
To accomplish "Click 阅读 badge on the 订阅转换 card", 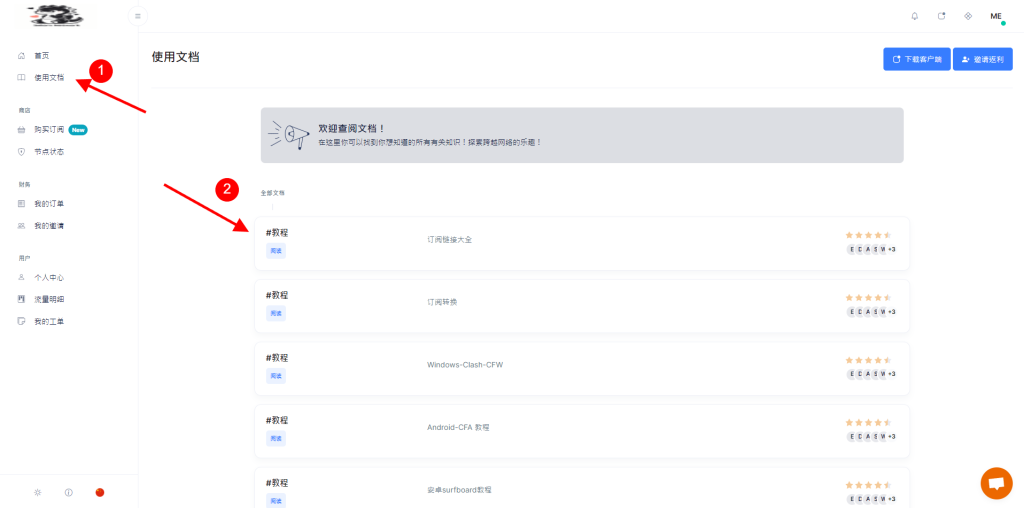I will pyautogui.click(x=276, y=314).
